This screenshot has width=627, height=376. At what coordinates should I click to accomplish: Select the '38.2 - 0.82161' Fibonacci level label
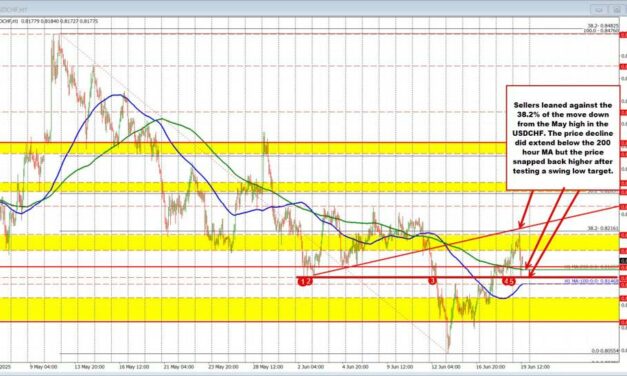pyautogui.click(x=603, y=228)
